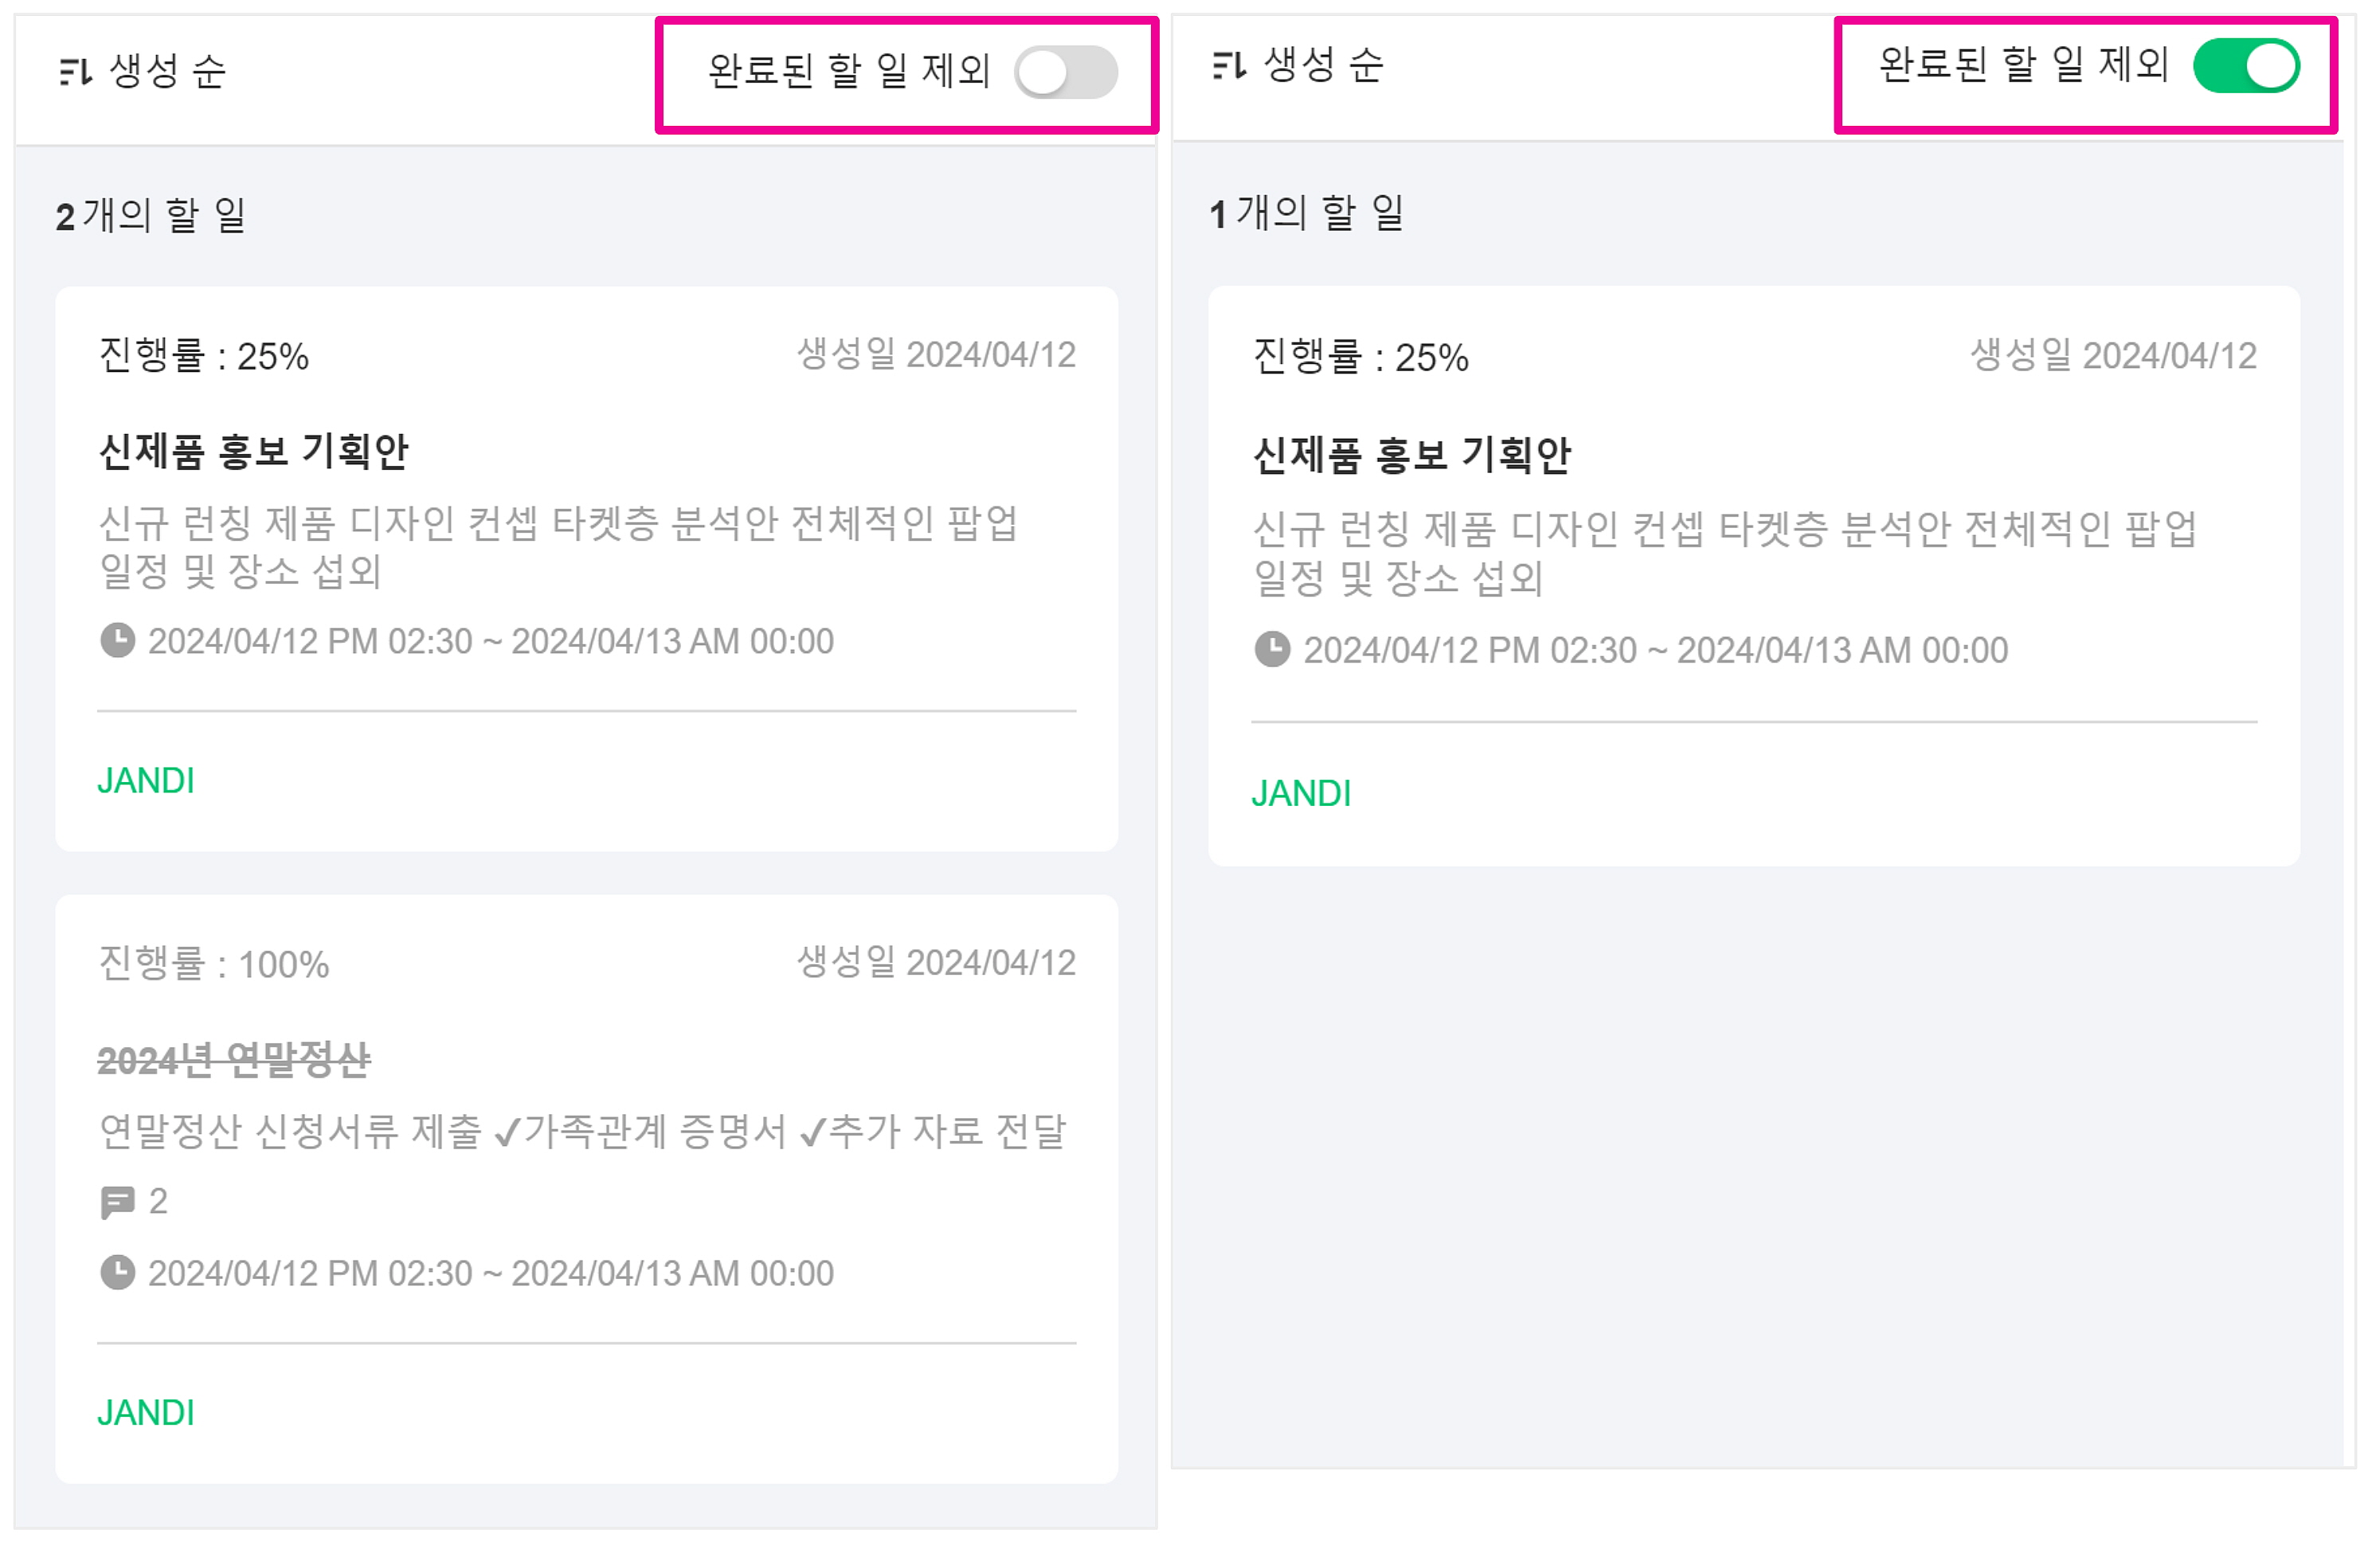Click the clock icon on 2024년 연말정산 card
Image resolution: width=2380 pixels, height=1545 pixels.
click(117, 1274)
